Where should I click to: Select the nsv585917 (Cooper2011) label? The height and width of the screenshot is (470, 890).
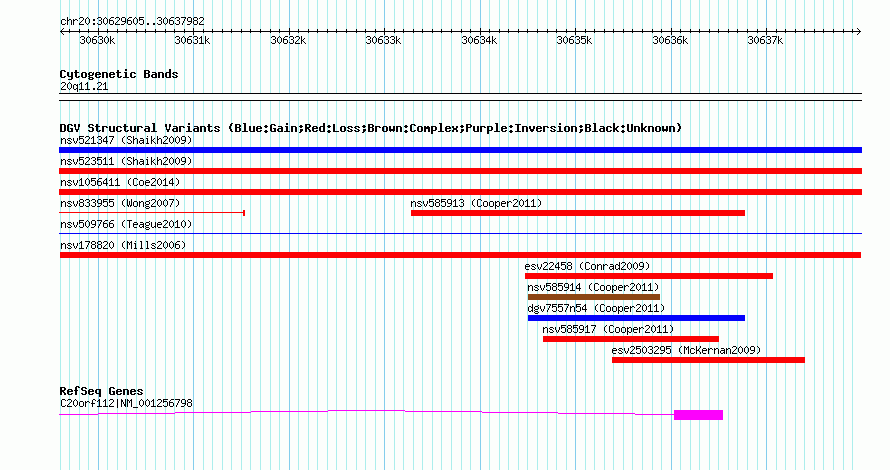608,329
